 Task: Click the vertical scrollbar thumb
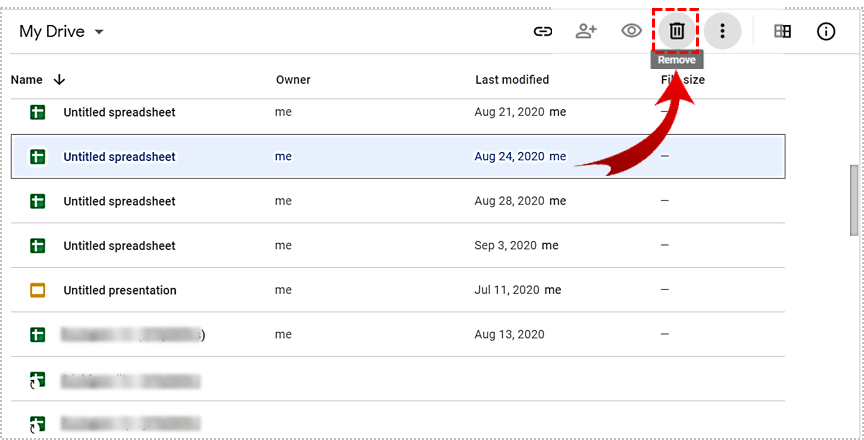[853, 198]
